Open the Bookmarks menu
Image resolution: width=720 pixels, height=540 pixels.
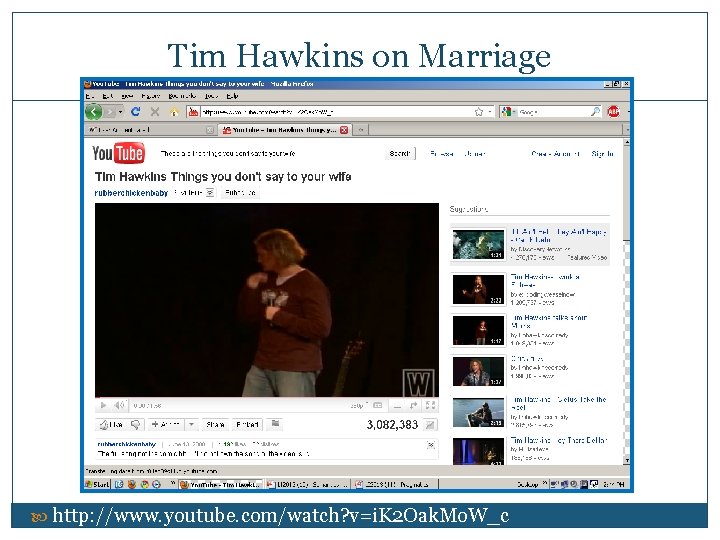point(182,96)
